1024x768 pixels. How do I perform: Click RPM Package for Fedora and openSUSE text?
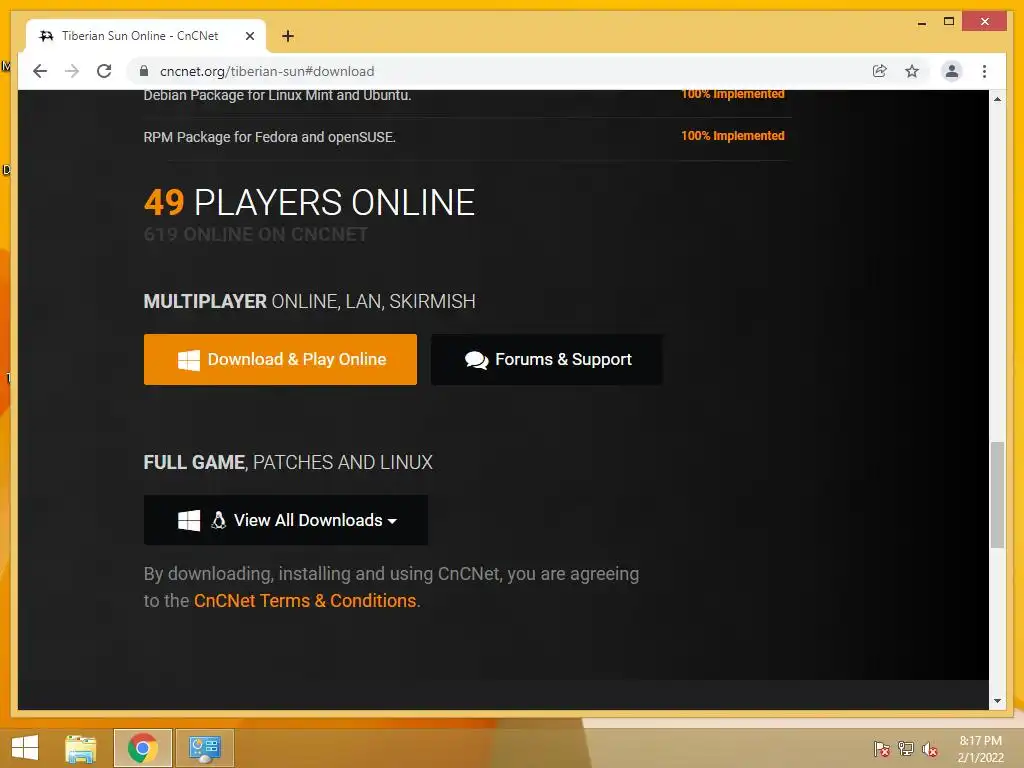point(270,137)
